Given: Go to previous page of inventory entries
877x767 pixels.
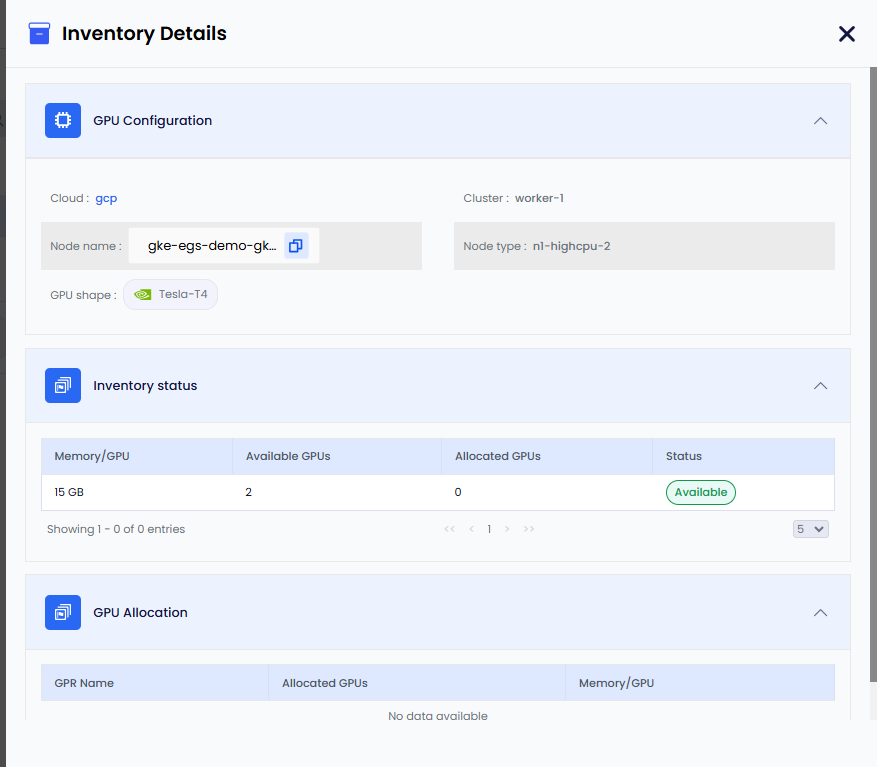Looking at the screenshot, I should [x=471, y=529].
